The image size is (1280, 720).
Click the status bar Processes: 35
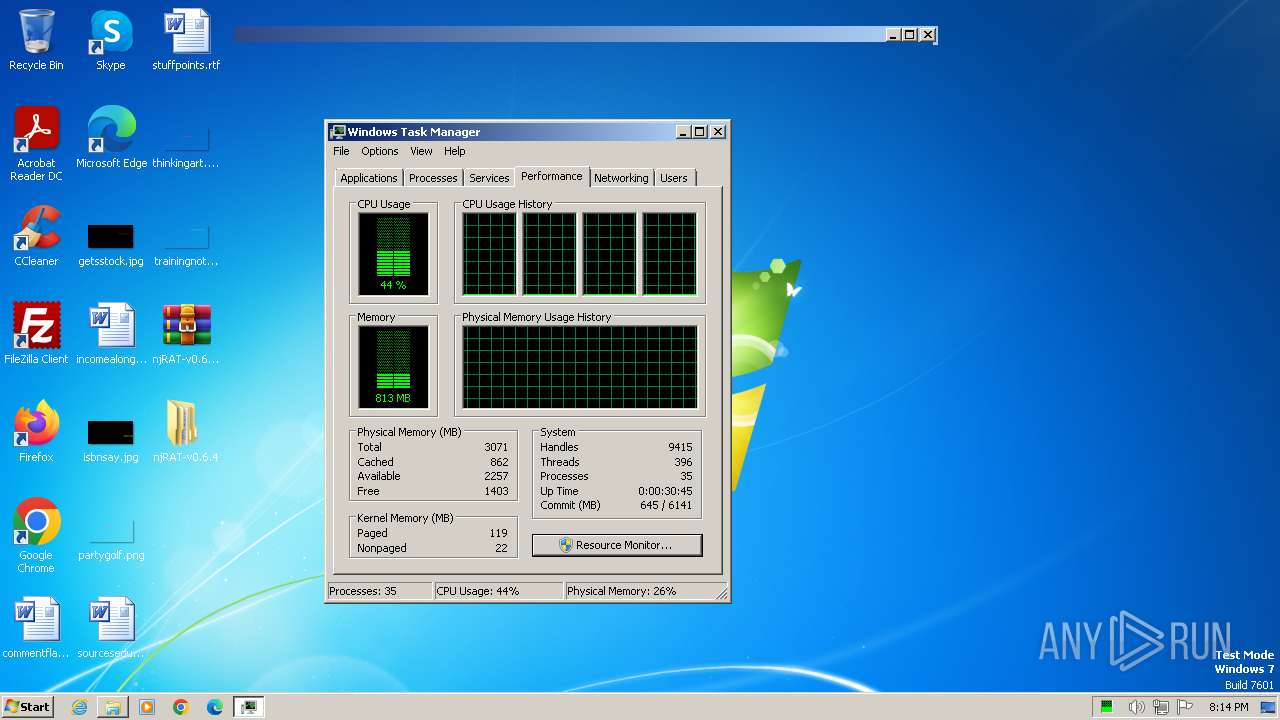pos(380,591)
